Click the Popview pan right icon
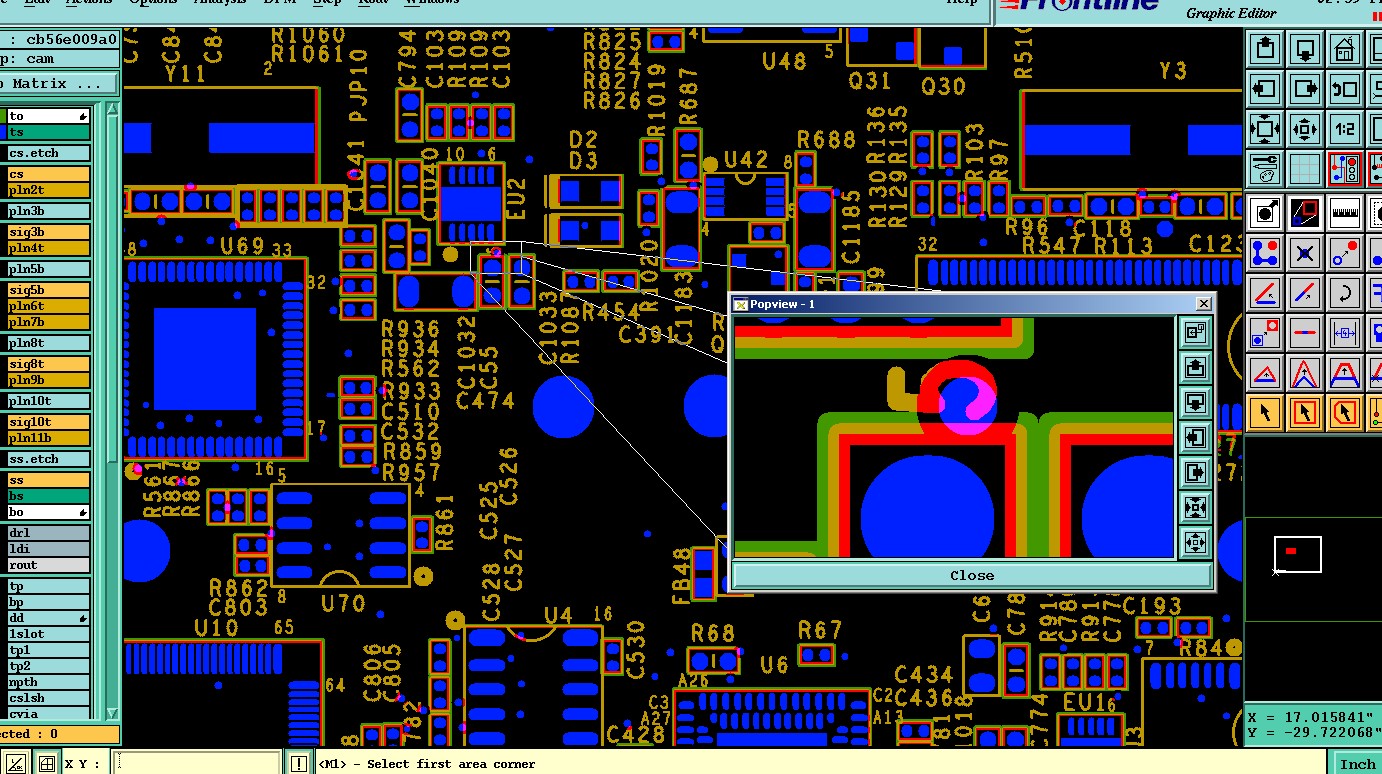Screen dimensions: 1382x774 [1196, 473]
